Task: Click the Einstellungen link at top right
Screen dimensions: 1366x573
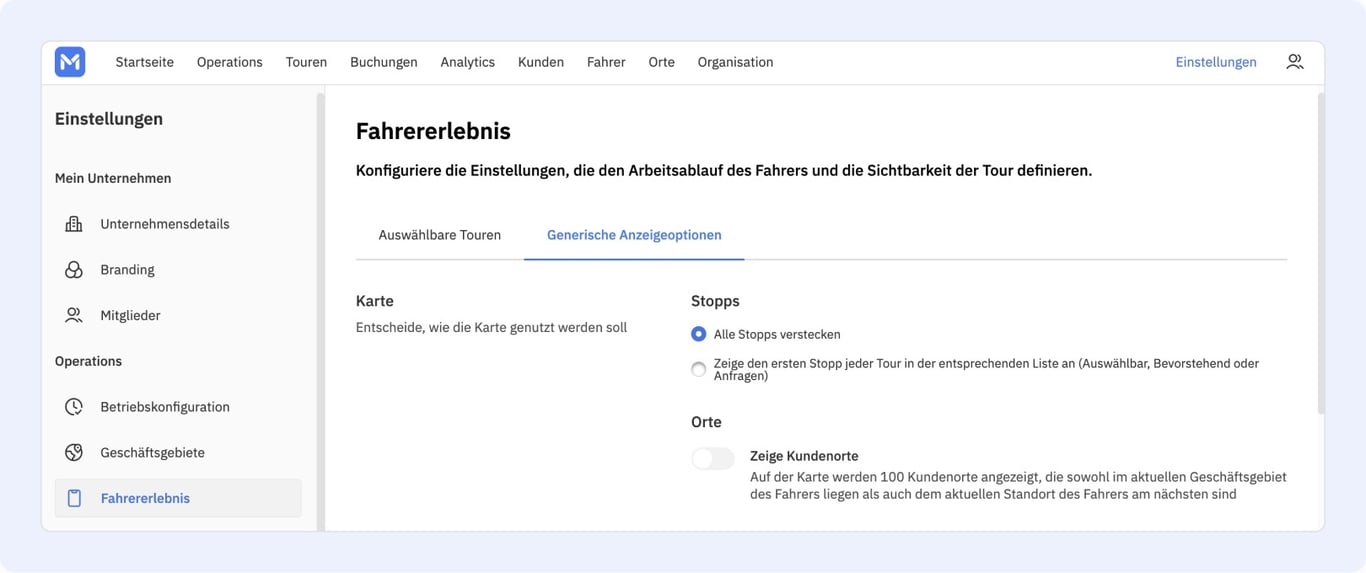Action: pyautogui.click(x=1216, y=62)
